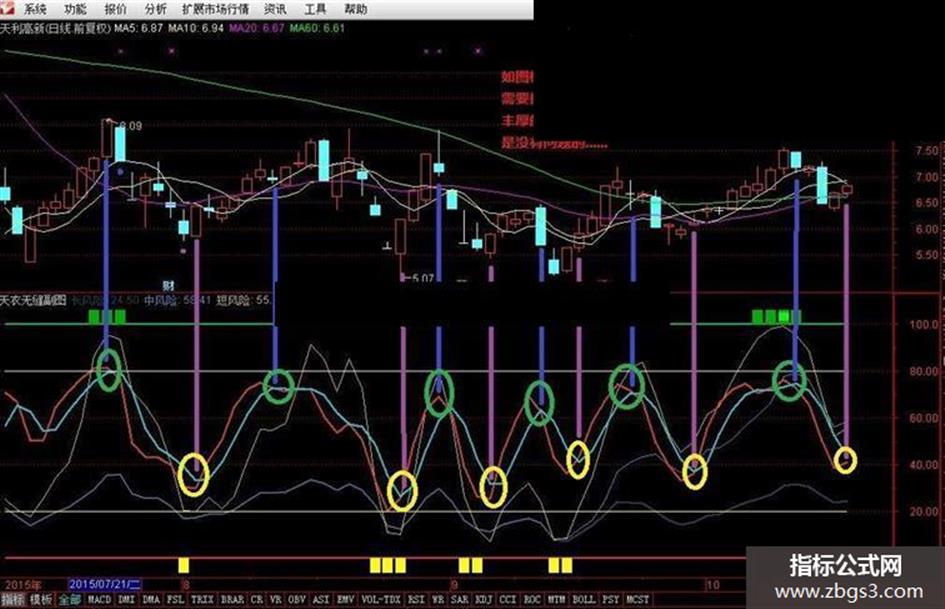The width and height of the screenshot is (945, 609).
Task: Select the WR indicator tab
Action: pyautogui.click(x=438, y=599)
